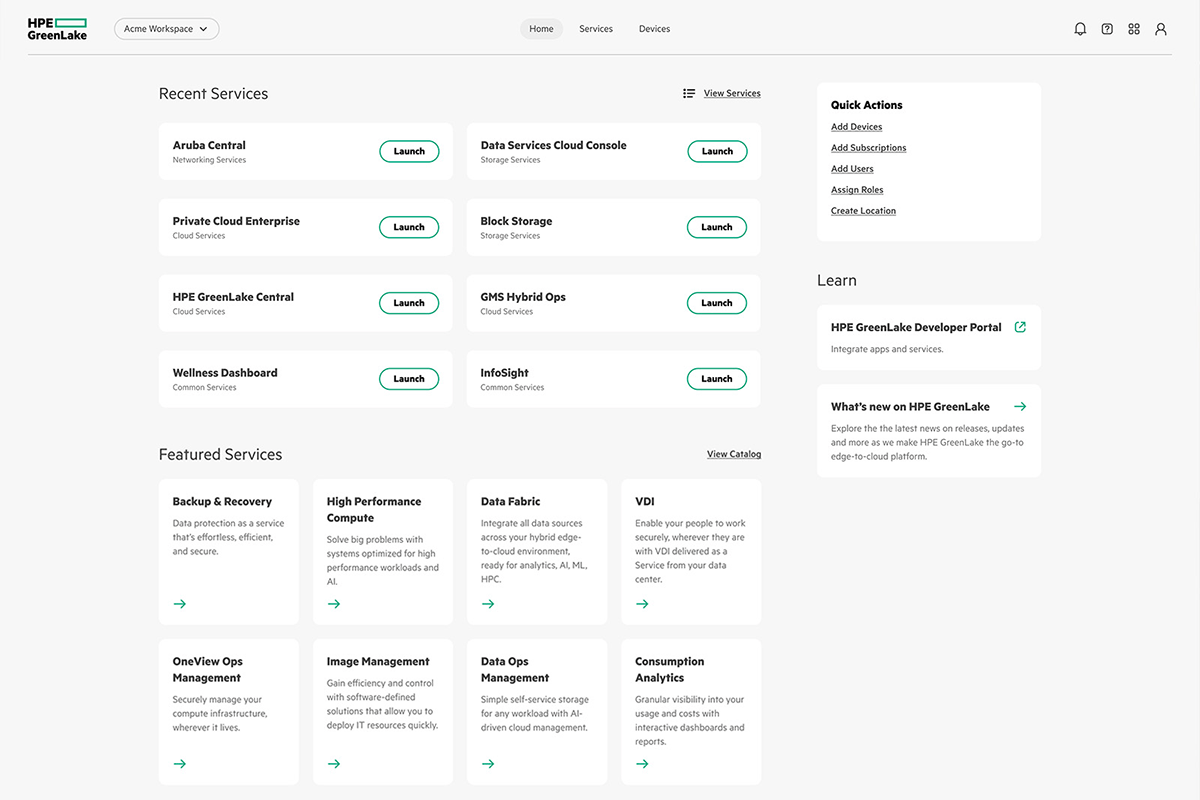Open the notifications bell icon
This screenshot has width=1200, height=800.
1080,29
